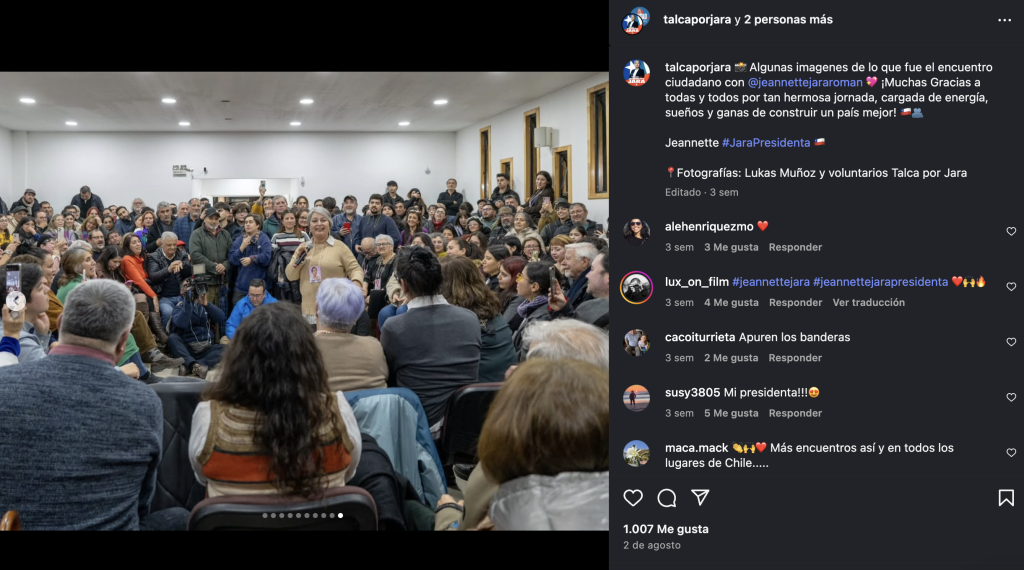The width and height of the screenshot is (1024, 570).
Task: Reply to the alehenriquezmo comment
Action: [x=795, y=247]
